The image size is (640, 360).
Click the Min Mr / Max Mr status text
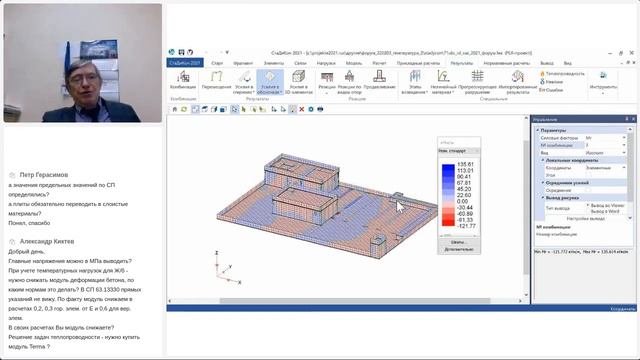(581, 252)
